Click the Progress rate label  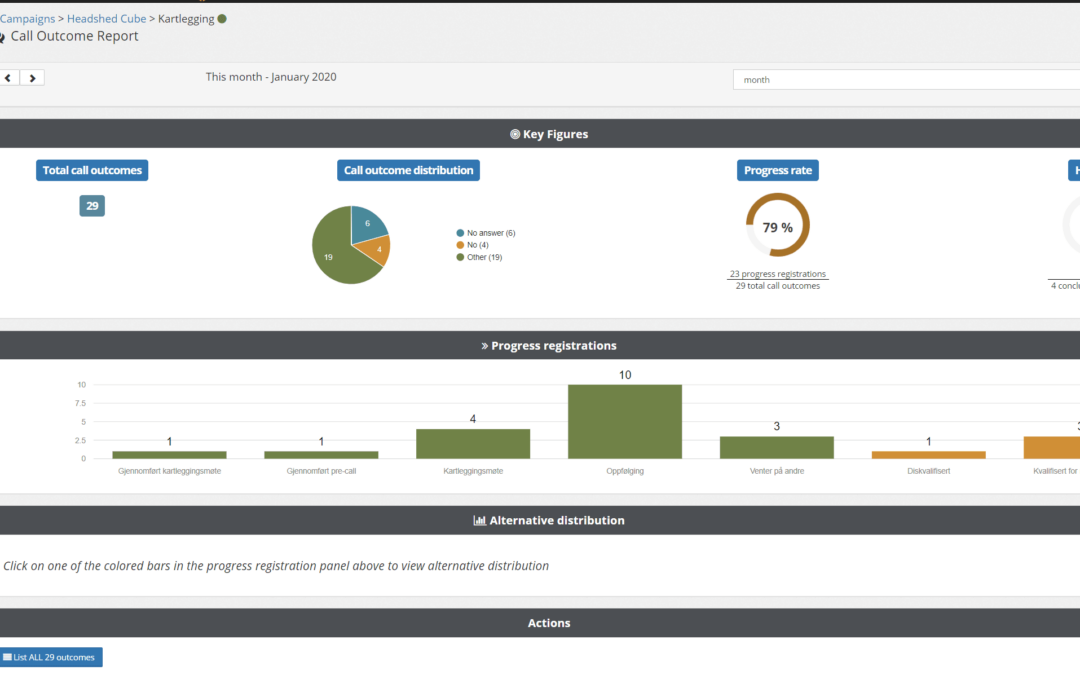(778, 170)
